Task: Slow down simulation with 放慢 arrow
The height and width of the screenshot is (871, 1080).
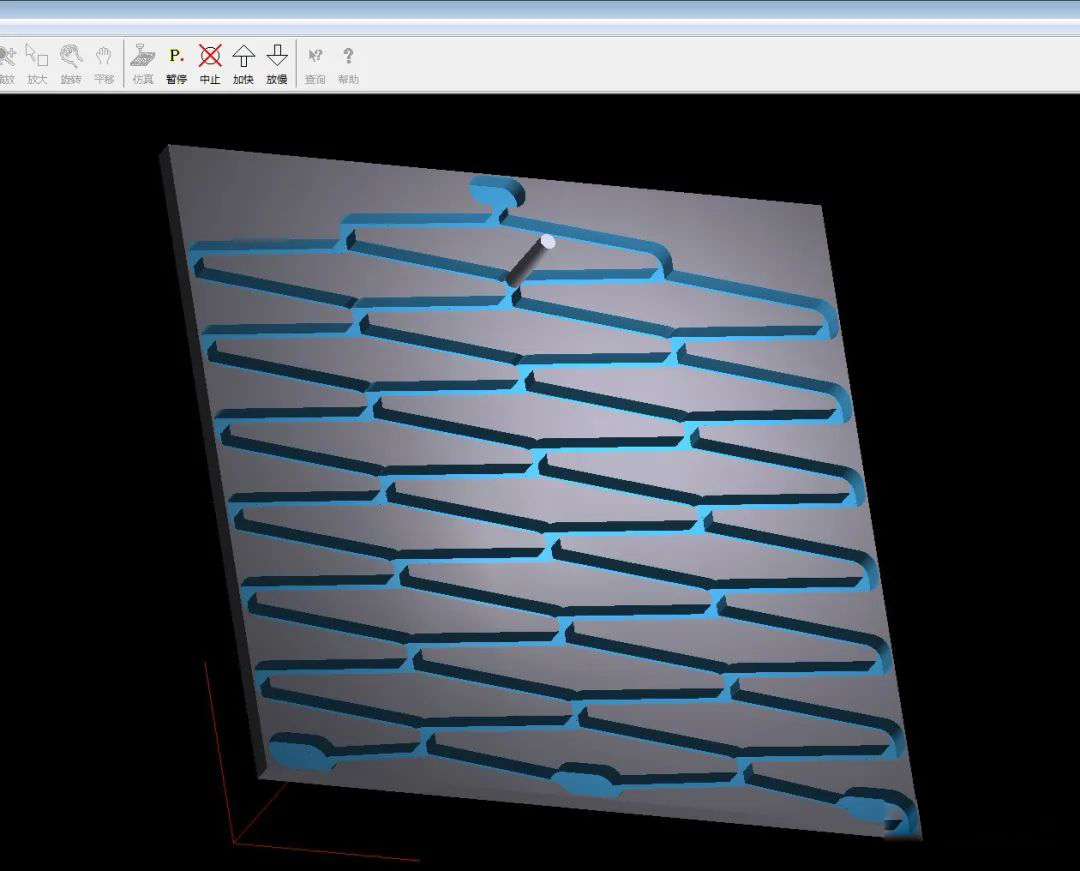Action: (x=277, y=62)
